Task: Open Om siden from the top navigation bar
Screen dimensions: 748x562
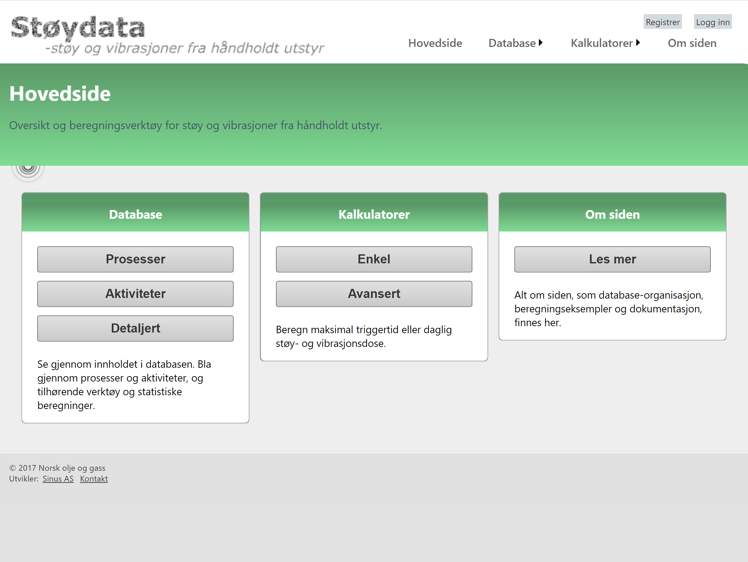Action: click(692, 43)
